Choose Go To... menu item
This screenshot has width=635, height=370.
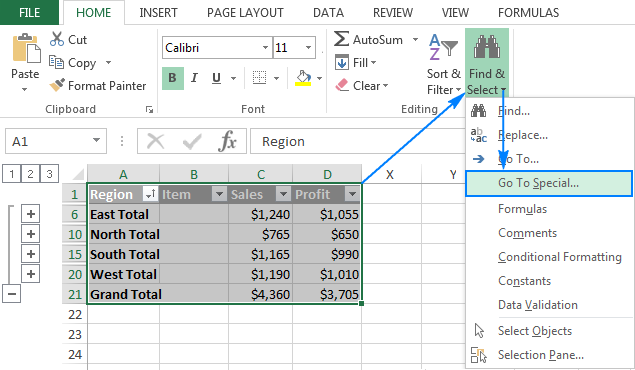[x=549, y=159]
